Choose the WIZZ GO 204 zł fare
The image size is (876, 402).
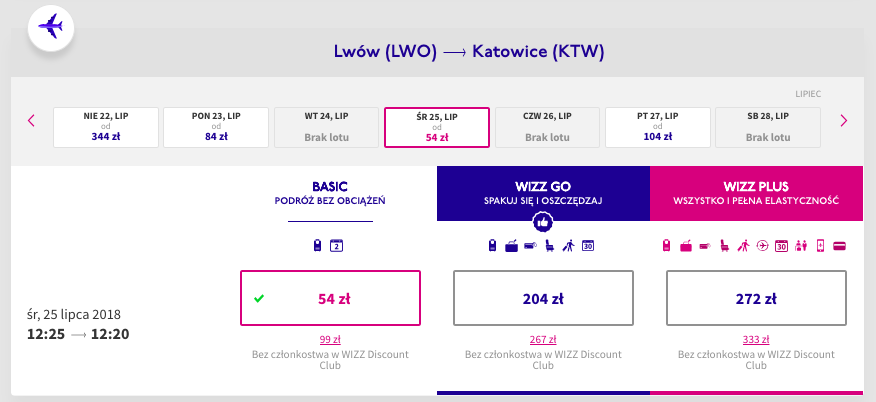[543, 298]
